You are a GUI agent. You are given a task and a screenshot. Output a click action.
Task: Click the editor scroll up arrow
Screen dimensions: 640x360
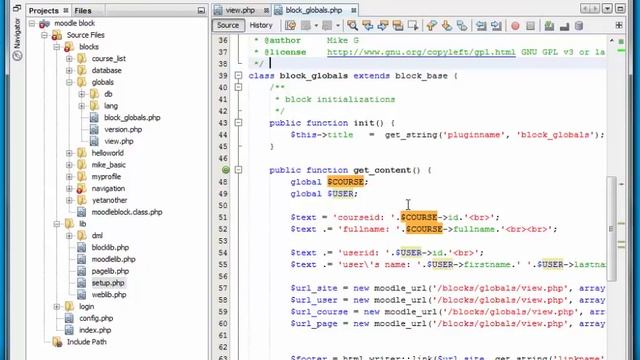click(611, 40)
